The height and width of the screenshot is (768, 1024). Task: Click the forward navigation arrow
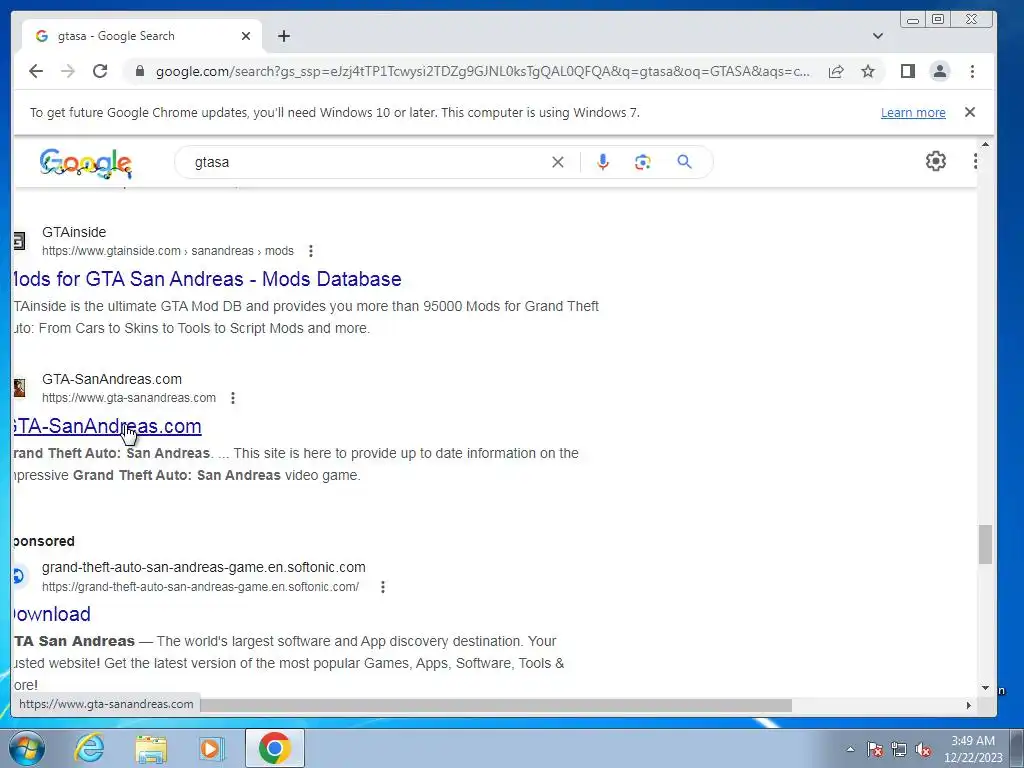pos(68,71)
